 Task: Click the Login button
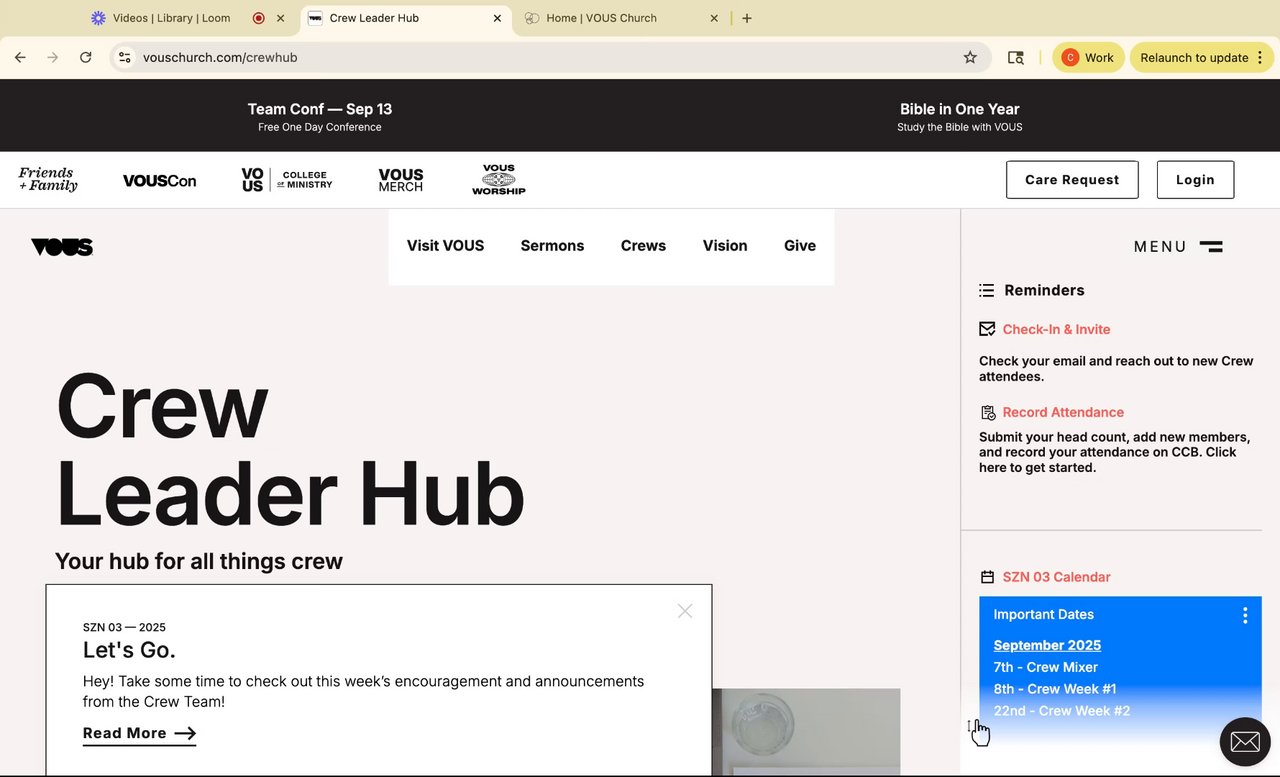1195,180
